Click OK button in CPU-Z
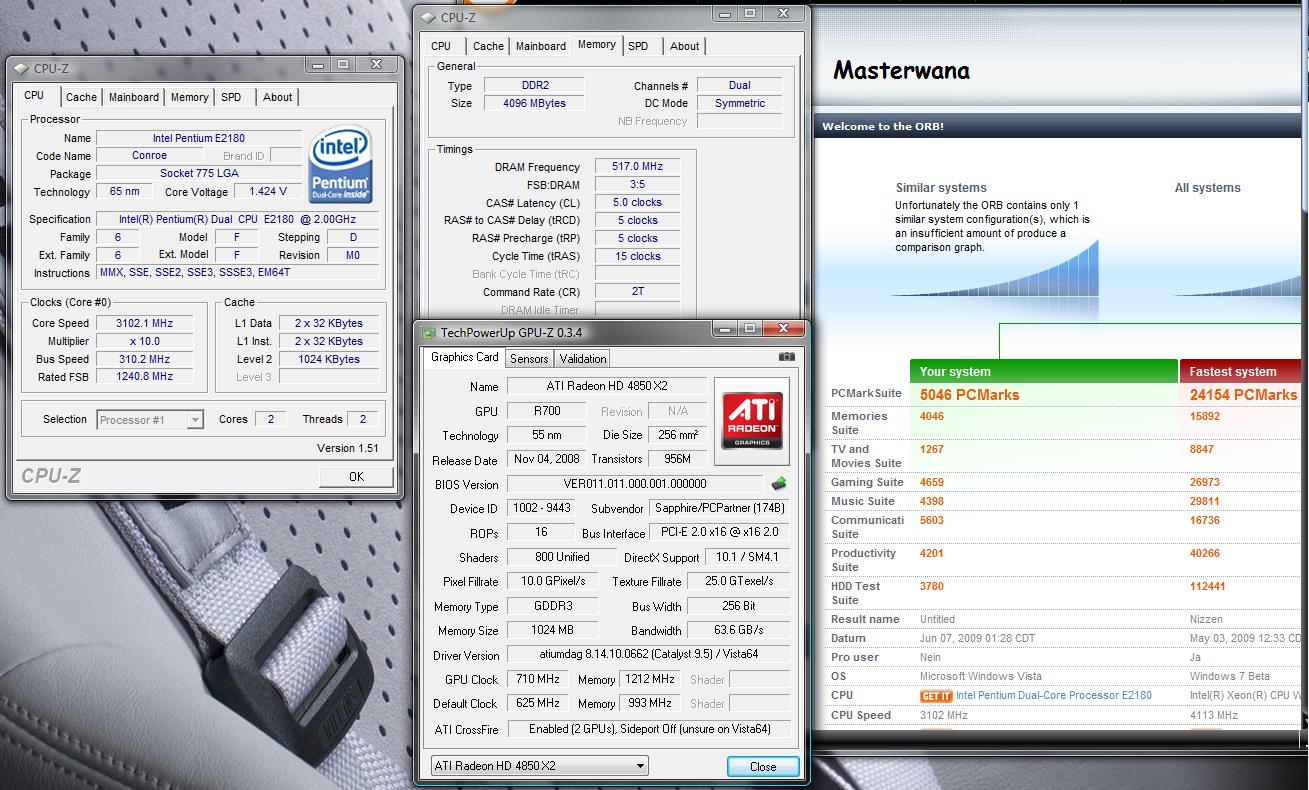Image resolution: width=1309 pixels, height=790 pixels. tap(356, 477)
